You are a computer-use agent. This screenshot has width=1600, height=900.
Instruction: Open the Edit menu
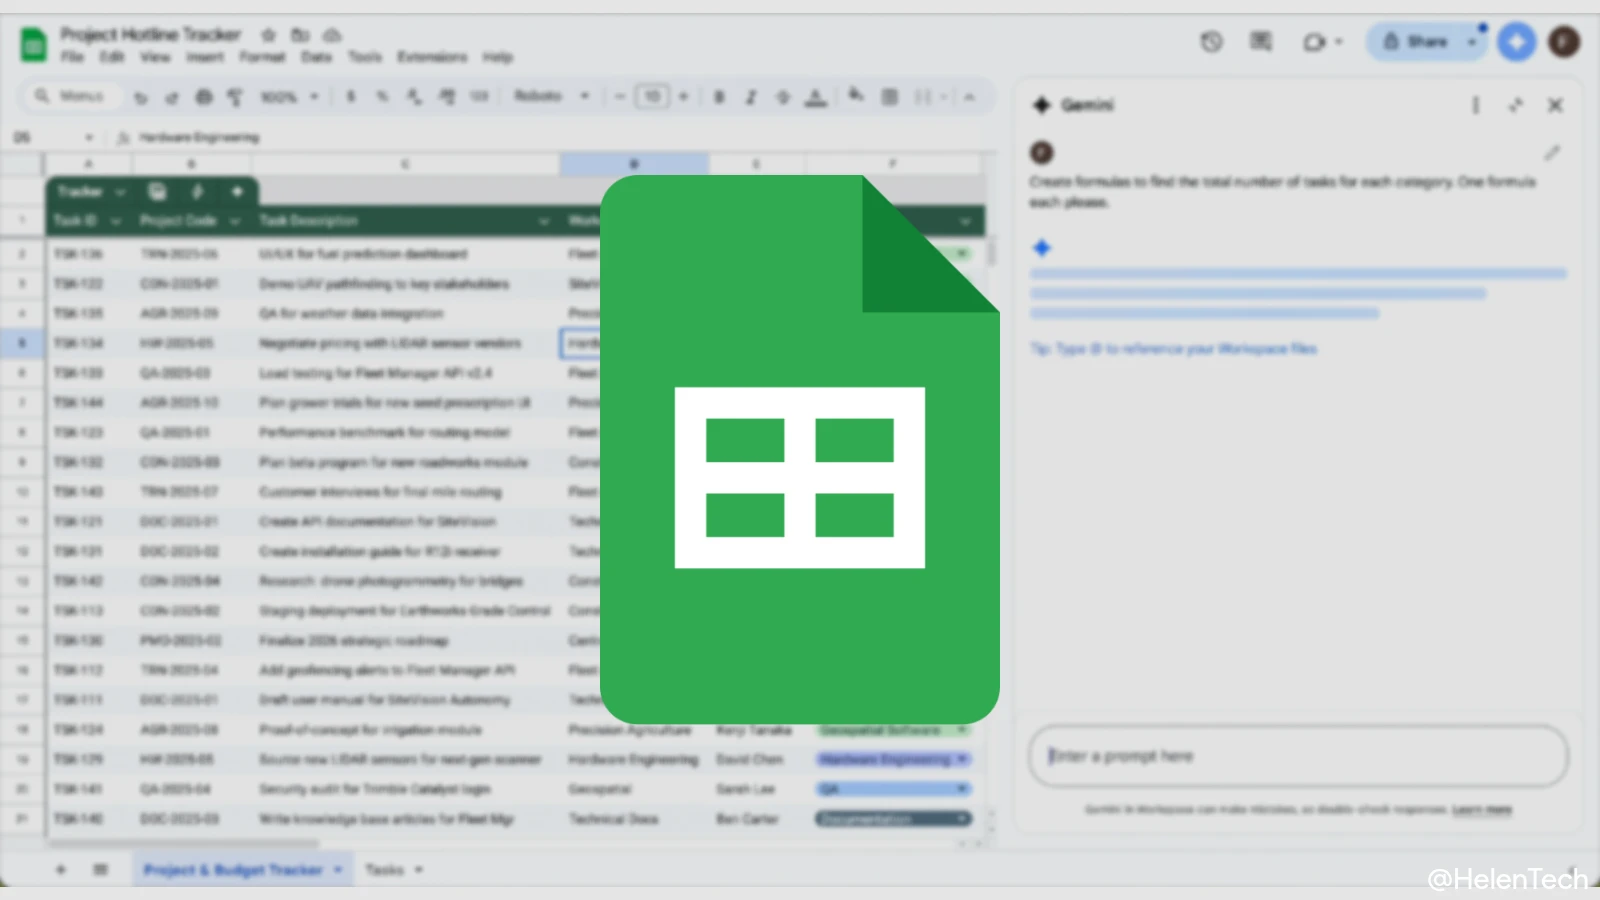pyautogui.click(x=112, y=57)
